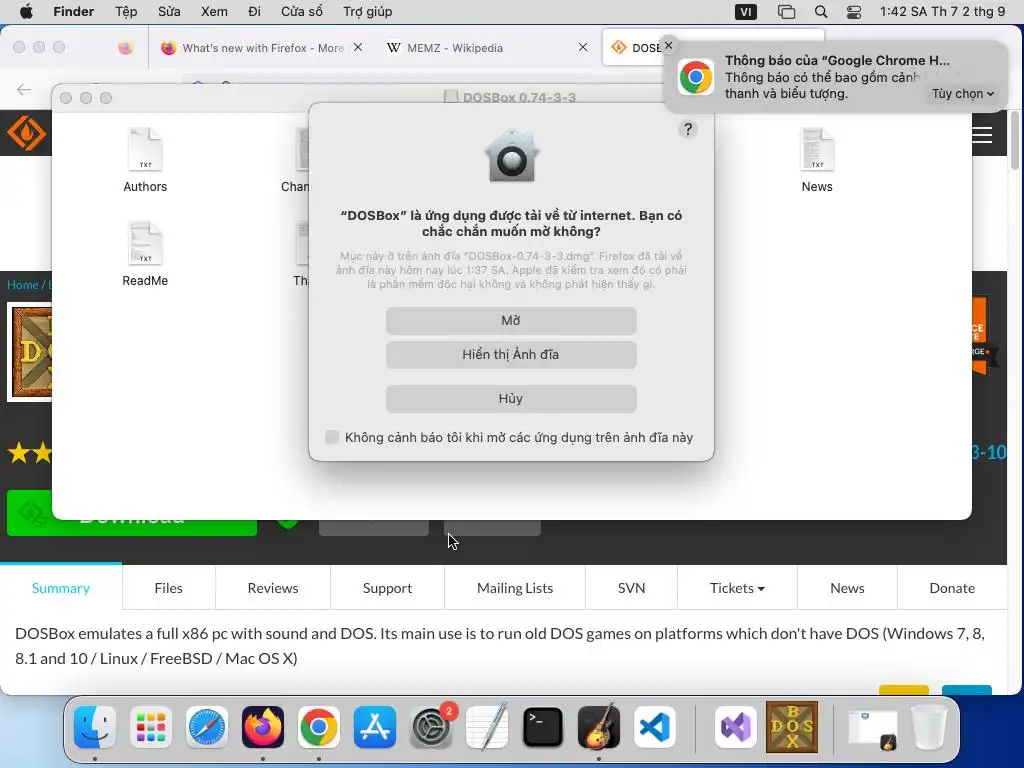
Task: Open the Sửa menu
Action: coord(169,12)
